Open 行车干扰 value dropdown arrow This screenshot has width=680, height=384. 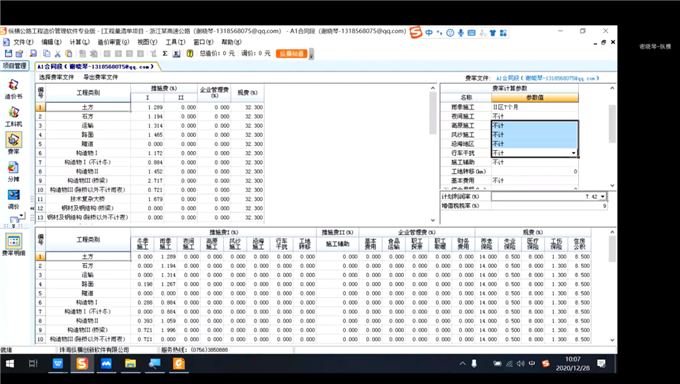(x=573, y=153)
